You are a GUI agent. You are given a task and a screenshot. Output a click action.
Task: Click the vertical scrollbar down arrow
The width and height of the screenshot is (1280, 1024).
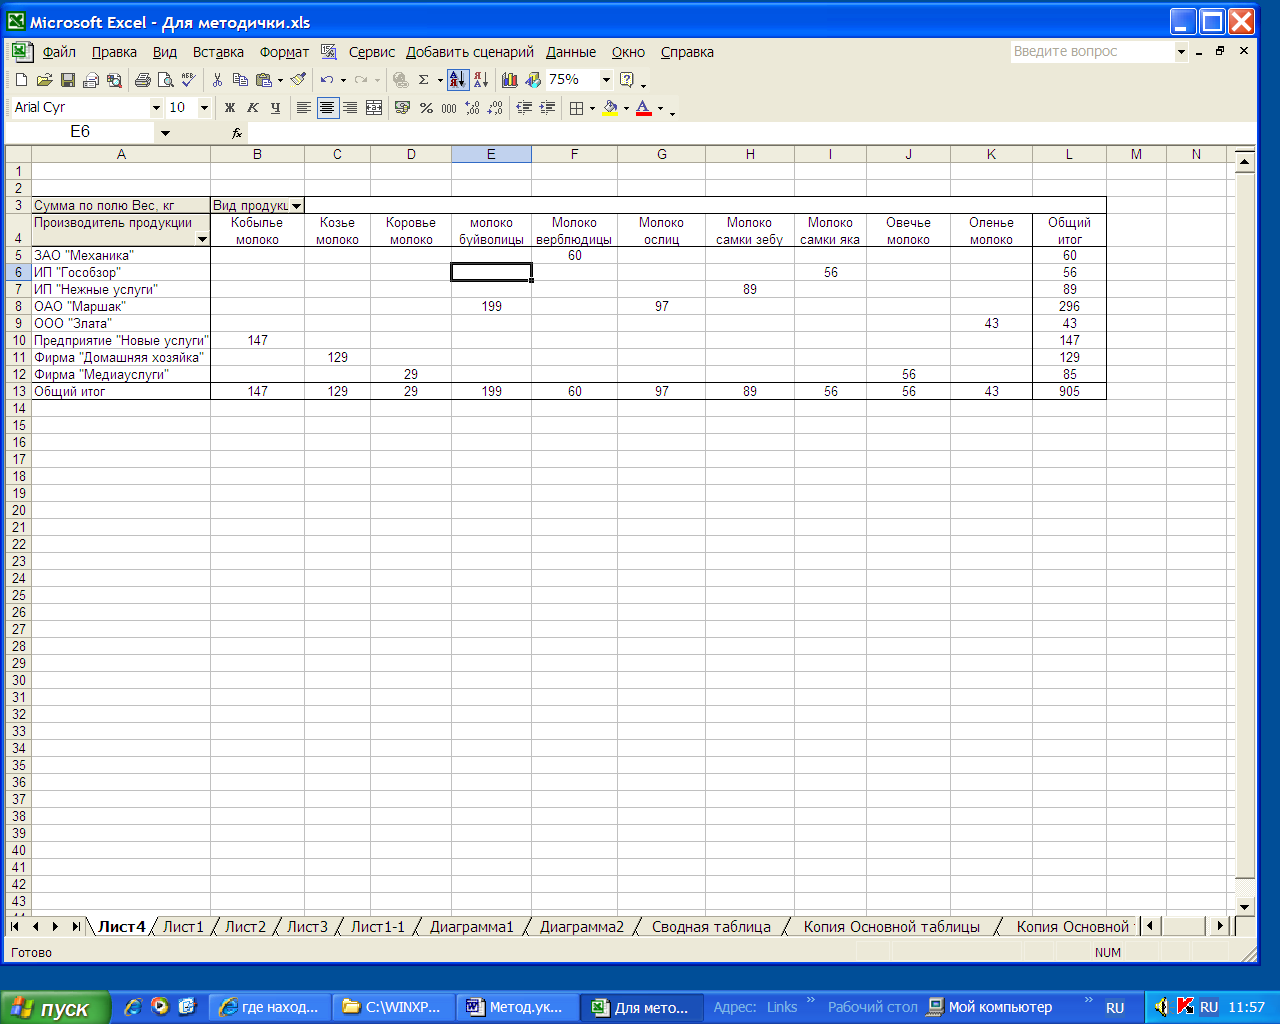1245,906
